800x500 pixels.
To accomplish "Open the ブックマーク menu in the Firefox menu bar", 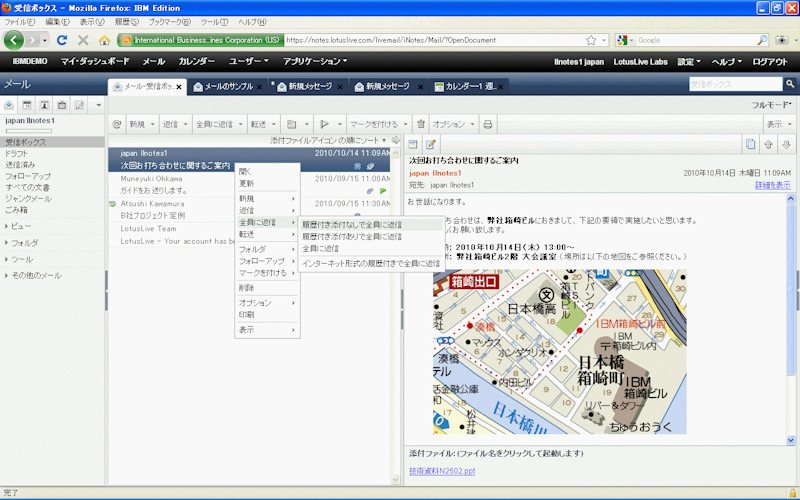I will (x=169, y=22).
